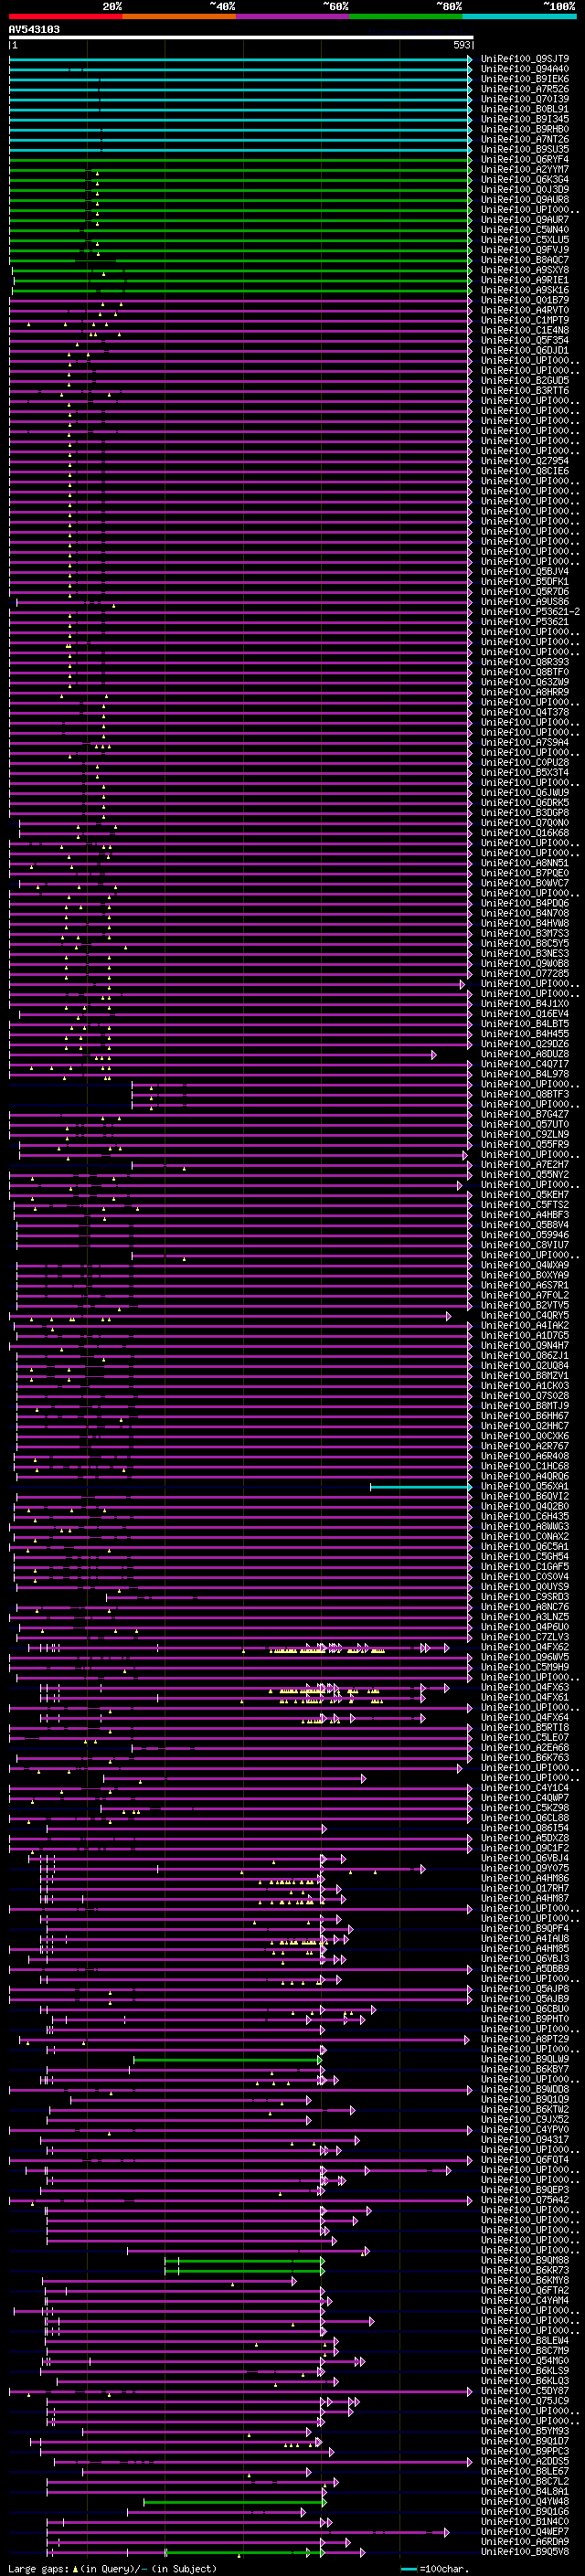Click the arrowhead ending the UniRef100_A8DUZ8 bar
The width and height of the screenshot is (585, 2576).
click(x=434, y=1054)
